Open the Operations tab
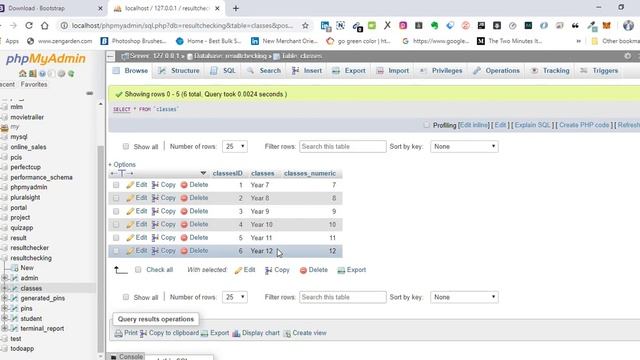Image resolution: width=640 pixels, height=360 pixels. [496, 71]
